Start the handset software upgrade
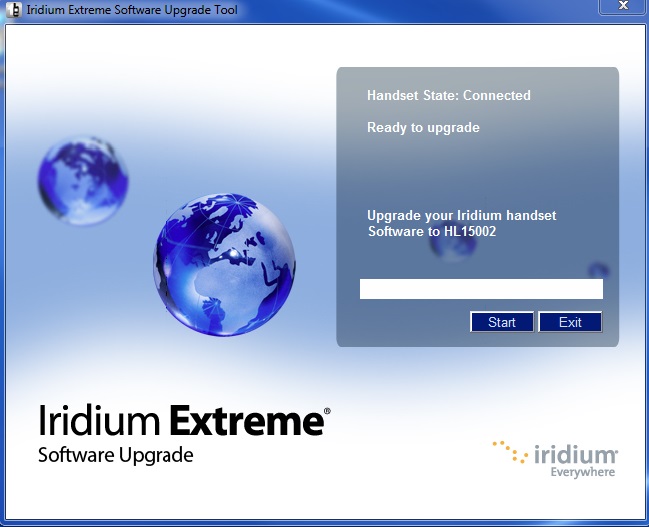 502,322
